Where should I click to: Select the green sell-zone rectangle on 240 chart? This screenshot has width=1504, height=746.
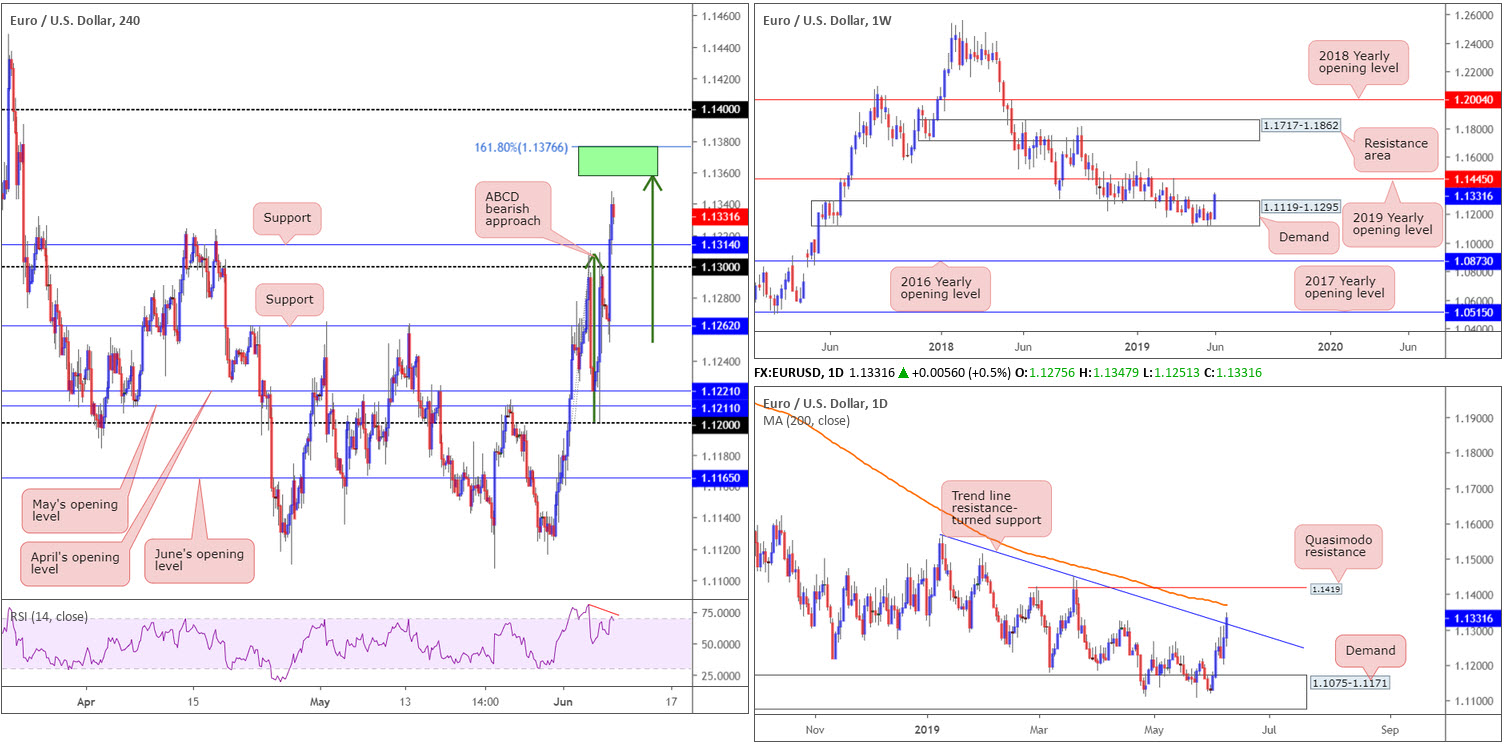point(618,161)
